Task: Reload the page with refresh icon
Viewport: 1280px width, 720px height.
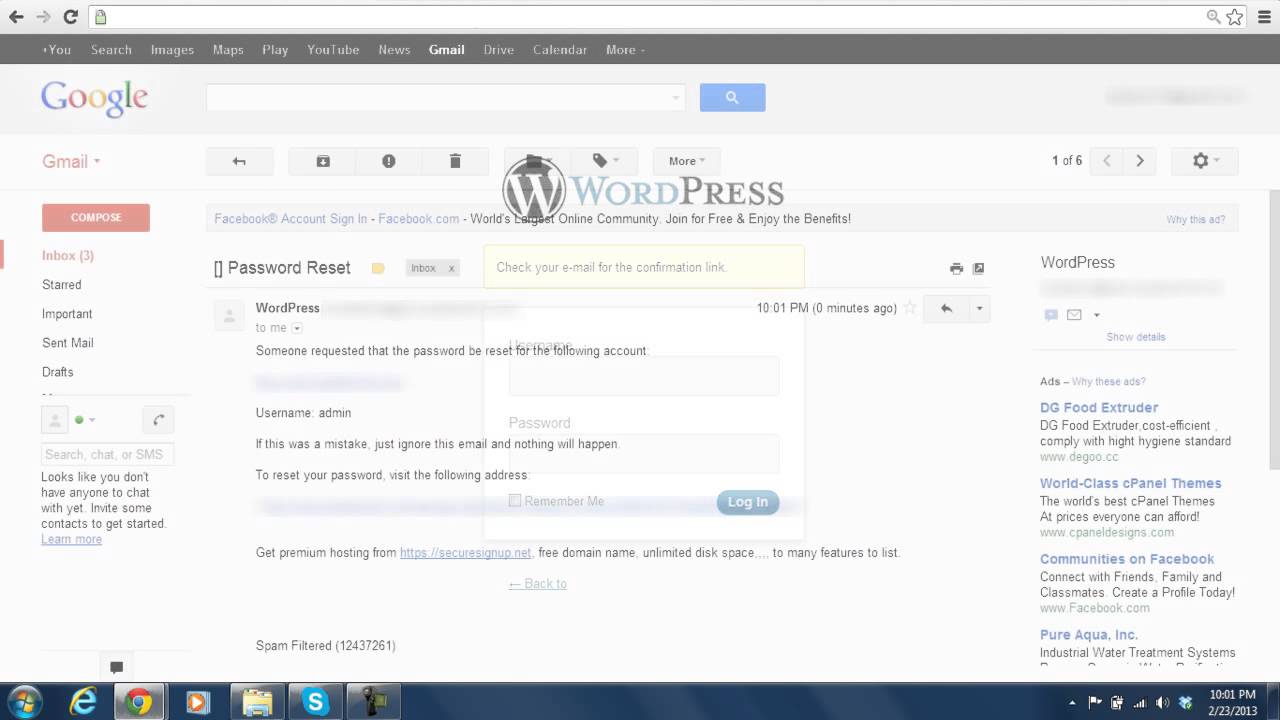Action: (x=70, y=17)
